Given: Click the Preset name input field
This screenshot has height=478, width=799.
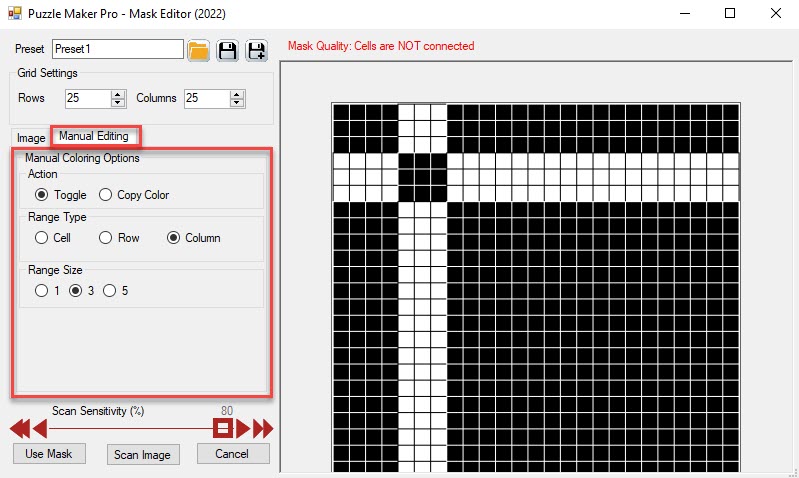Looking at the screenshot, I should tap(118, 49).
